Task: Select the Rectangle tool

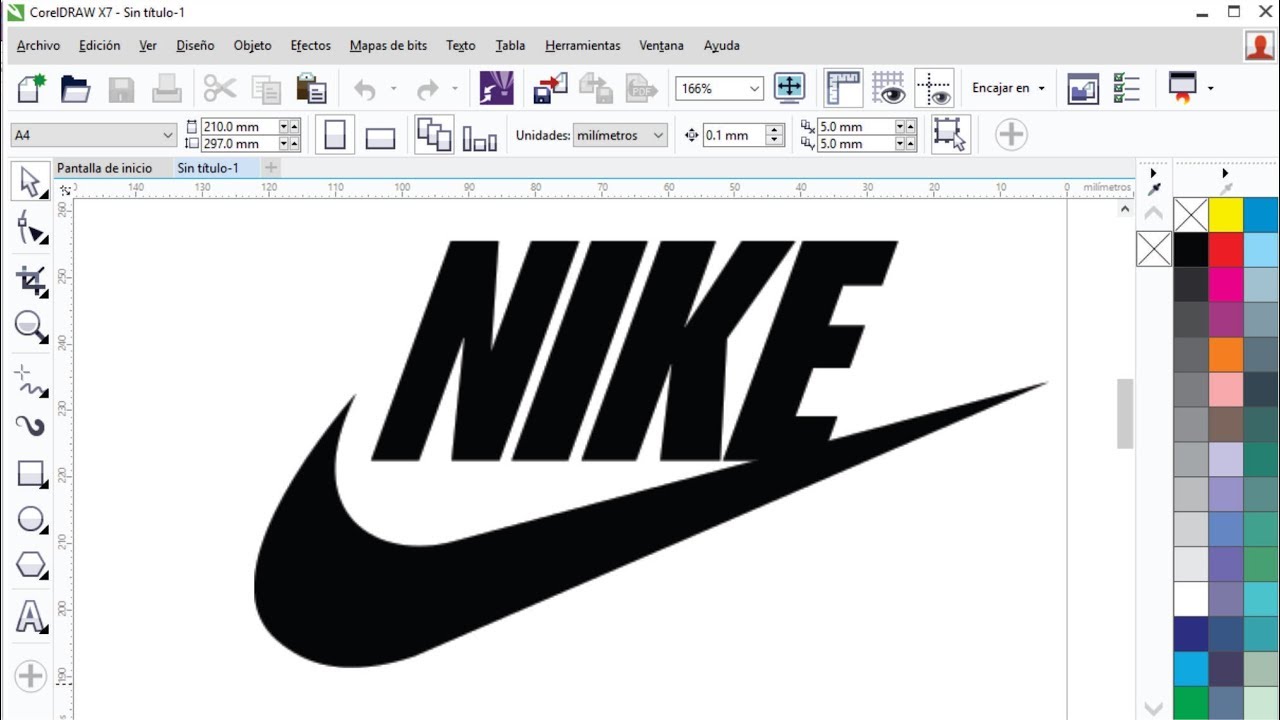Action: [31, 473]
